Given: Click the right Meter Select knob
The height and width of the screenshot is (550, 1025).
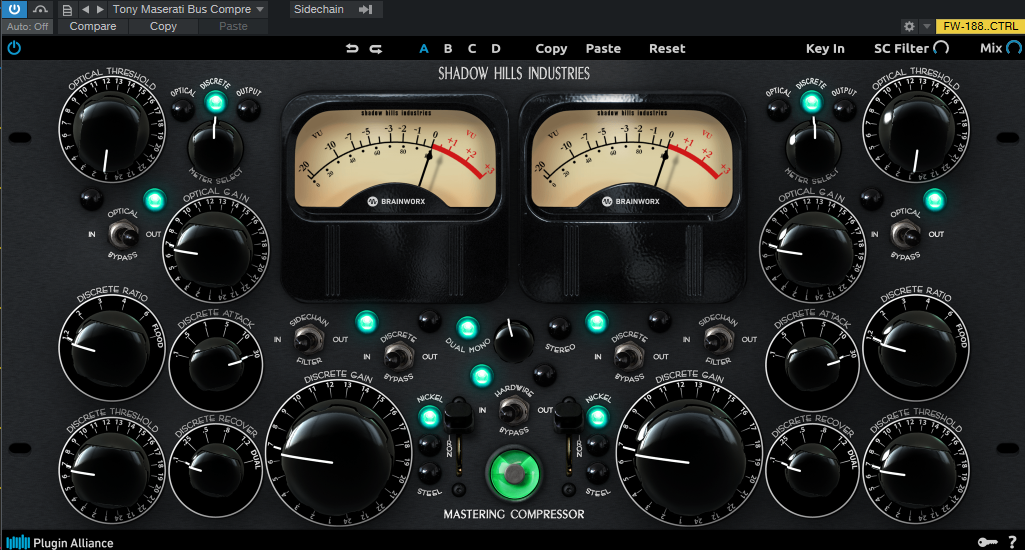Looking at the screenshot, I should pos(813,146).
